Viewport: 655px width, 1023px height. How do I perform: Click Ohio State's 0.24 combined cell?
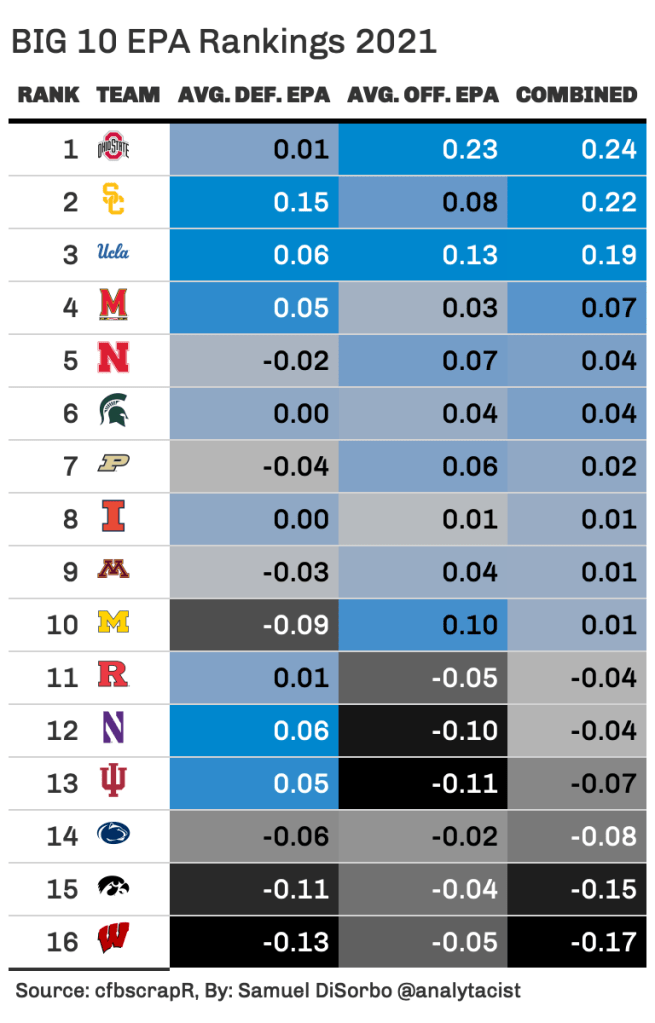577,149
